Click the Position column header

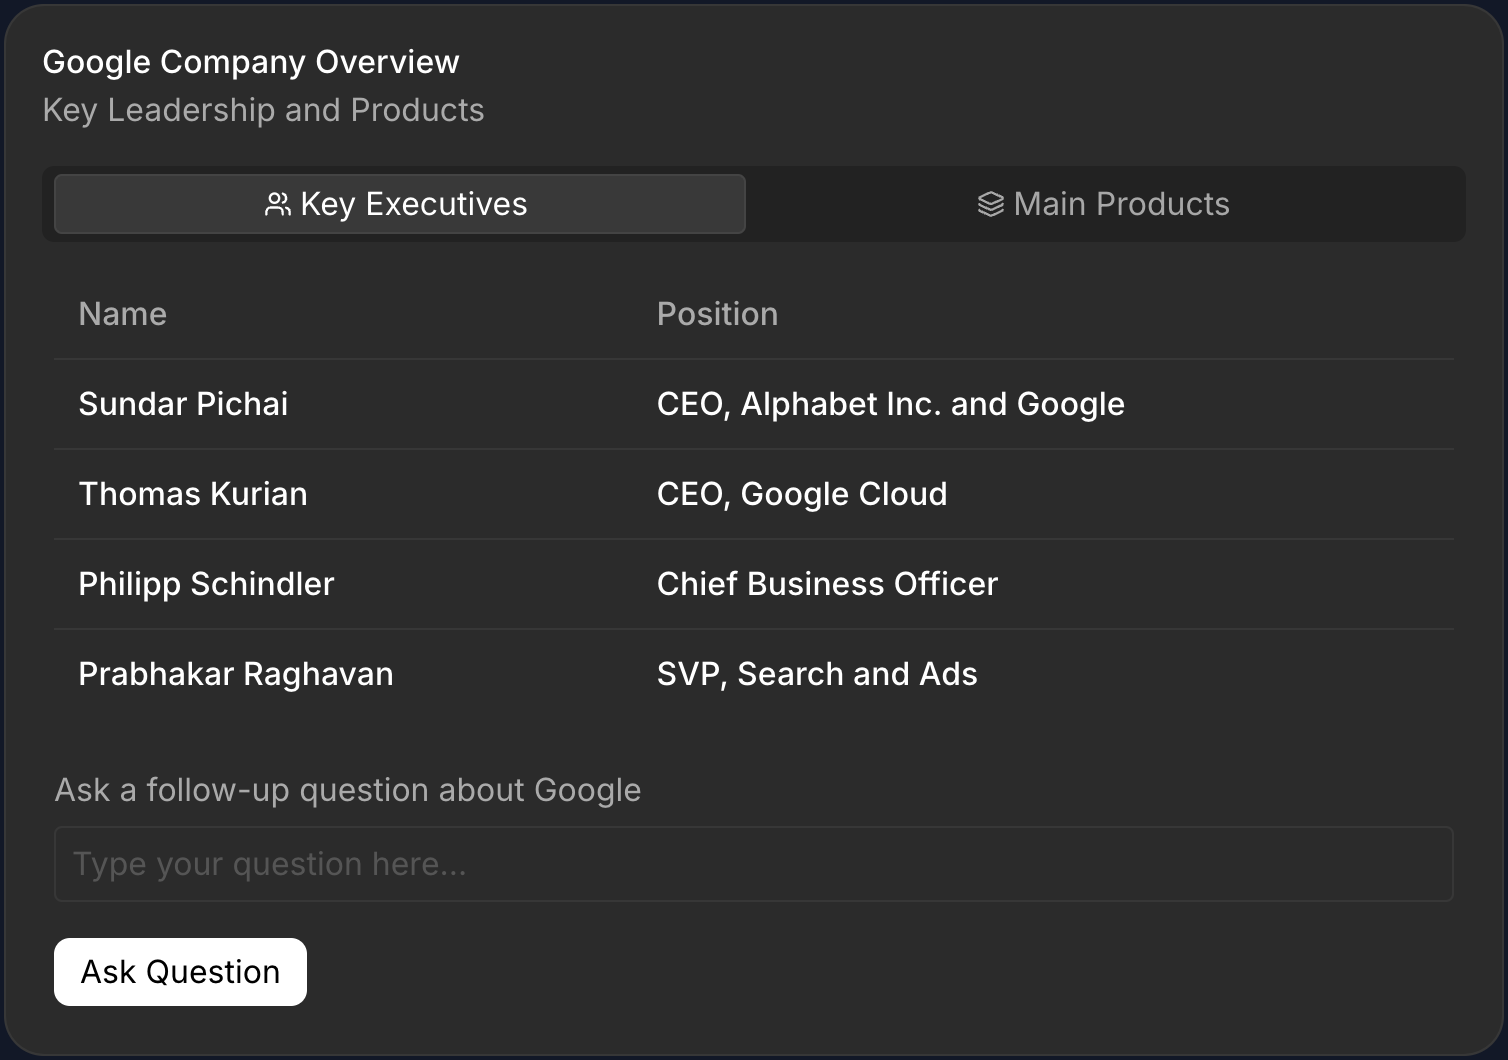717,314
